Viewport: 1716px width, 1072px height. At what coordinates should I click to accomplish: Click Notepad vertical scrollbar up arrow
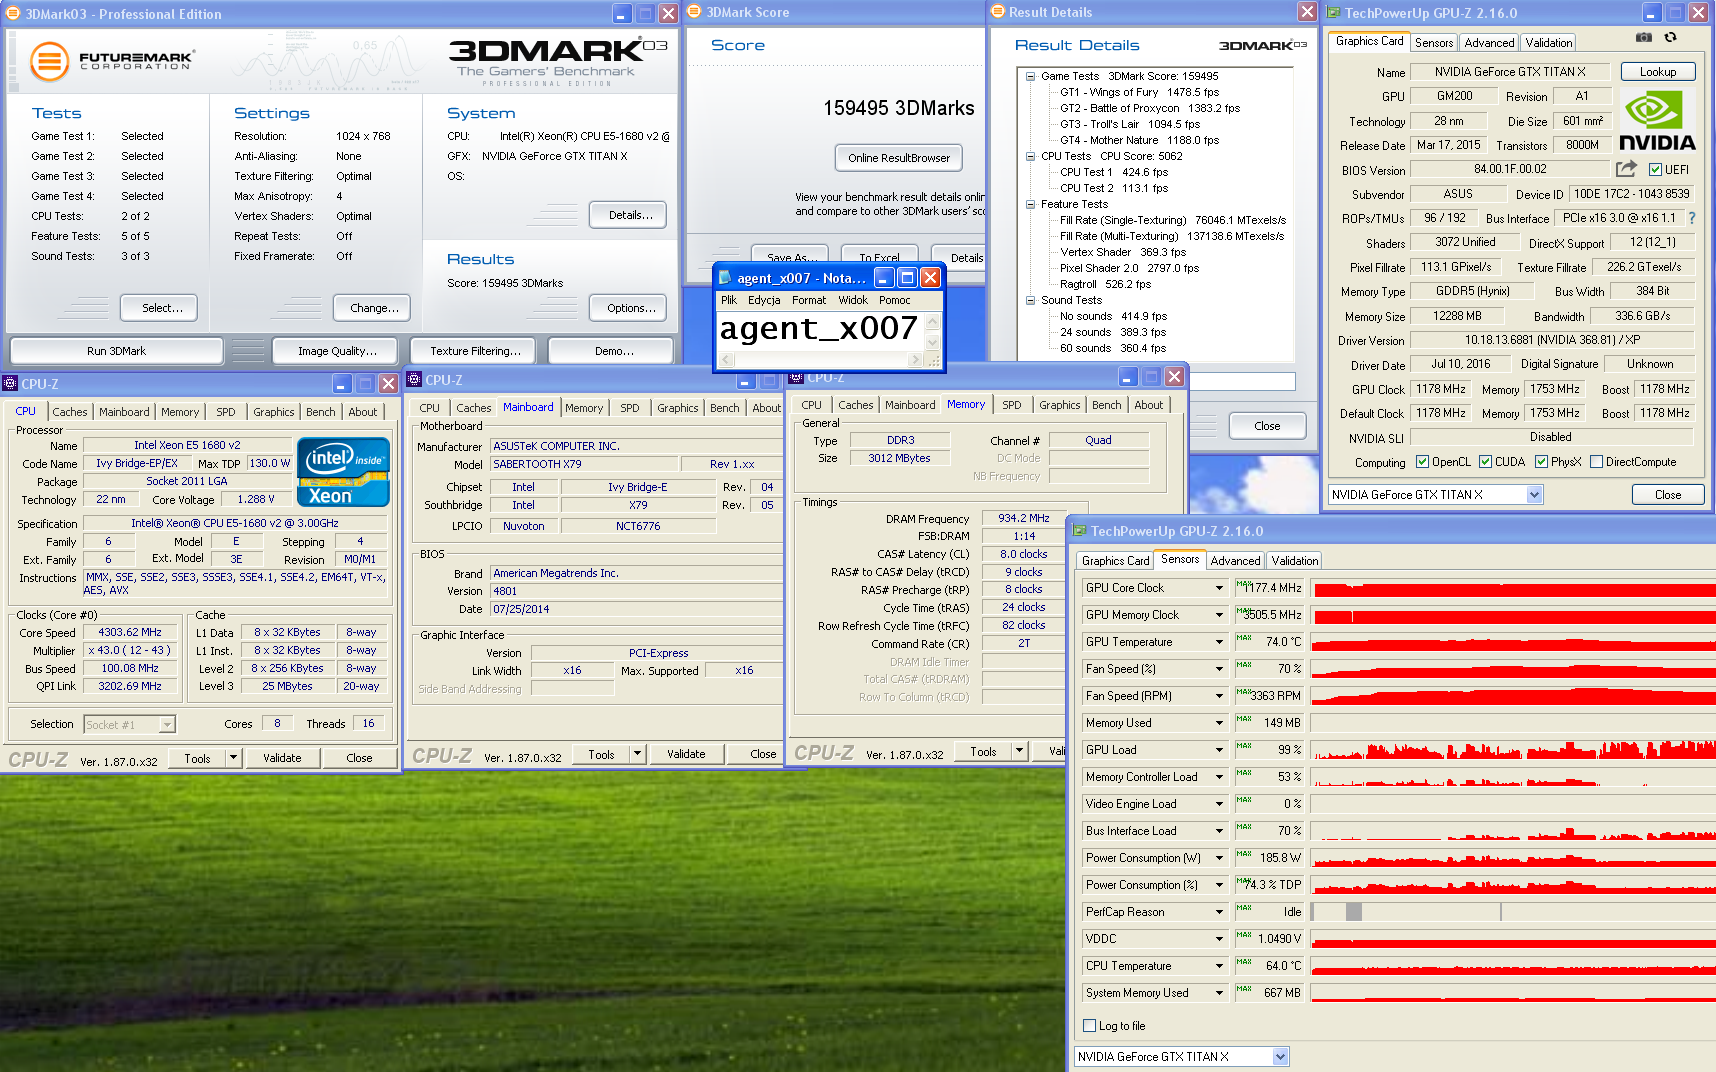(x=933, y=322)
